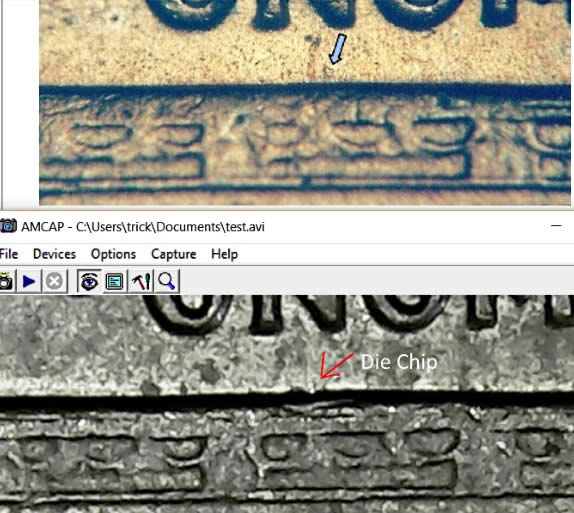Toggle video preview with the eye icon

[x=89, y=281]
